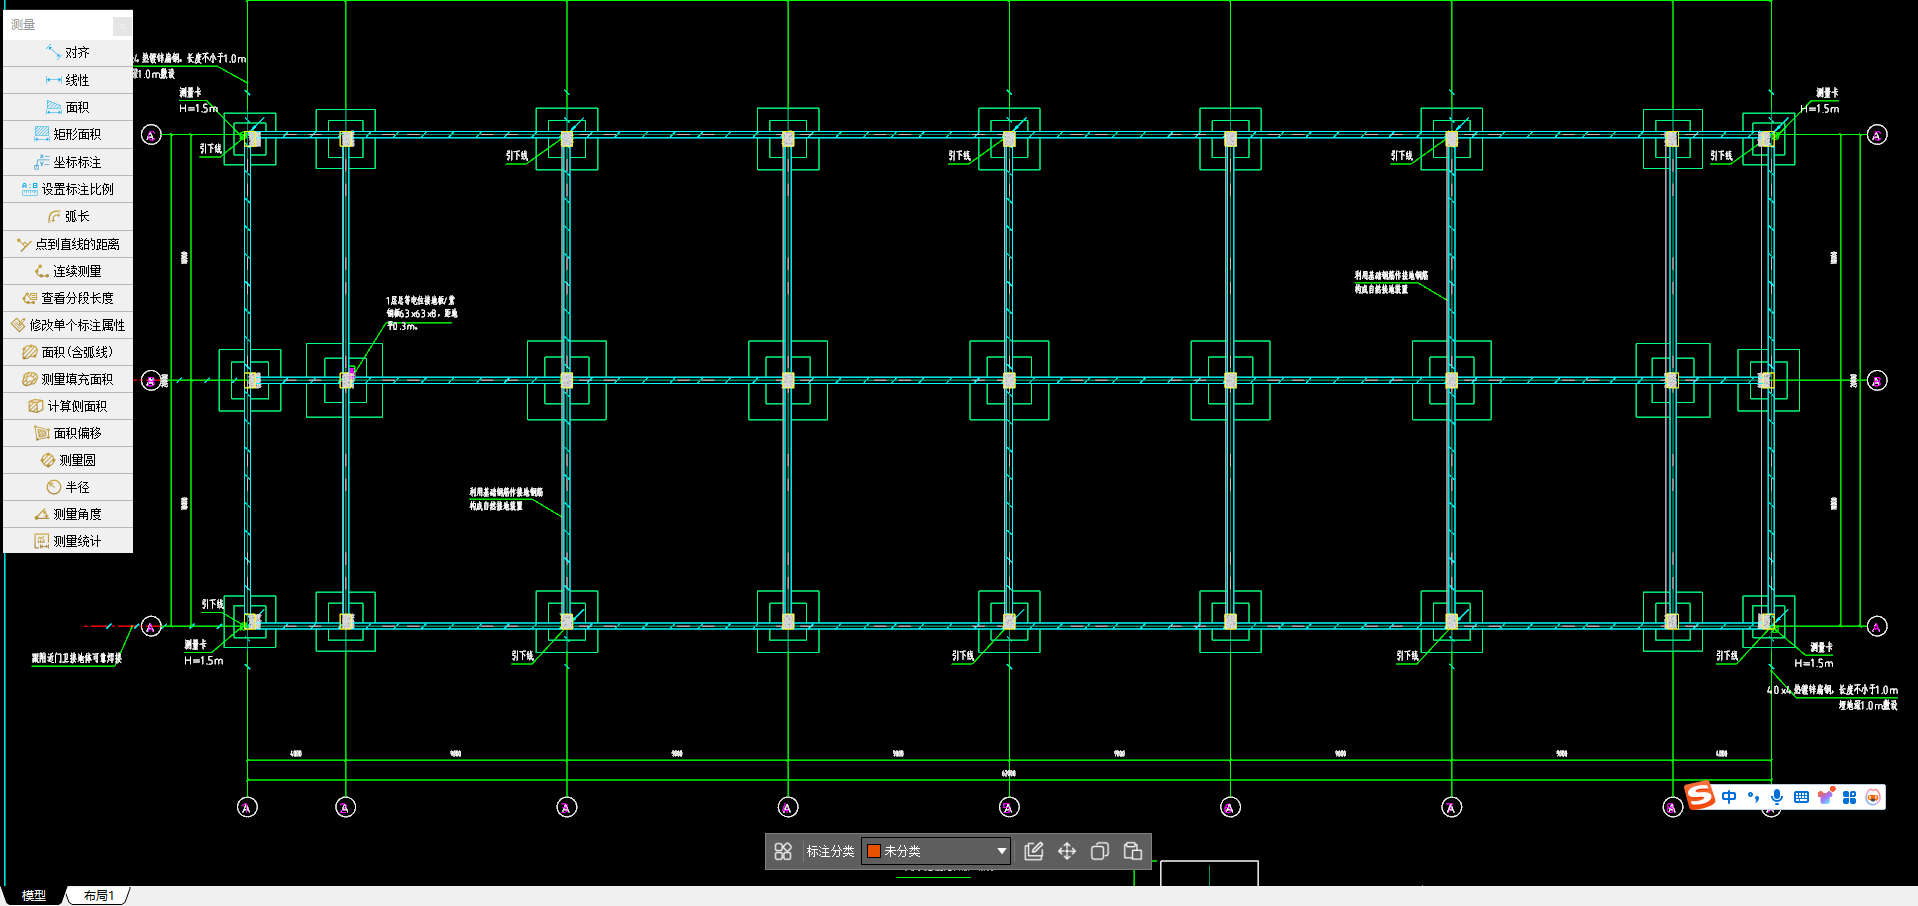Click the 引下线 label near top-left column
The image size is (1918, 906).
point(211,149)
